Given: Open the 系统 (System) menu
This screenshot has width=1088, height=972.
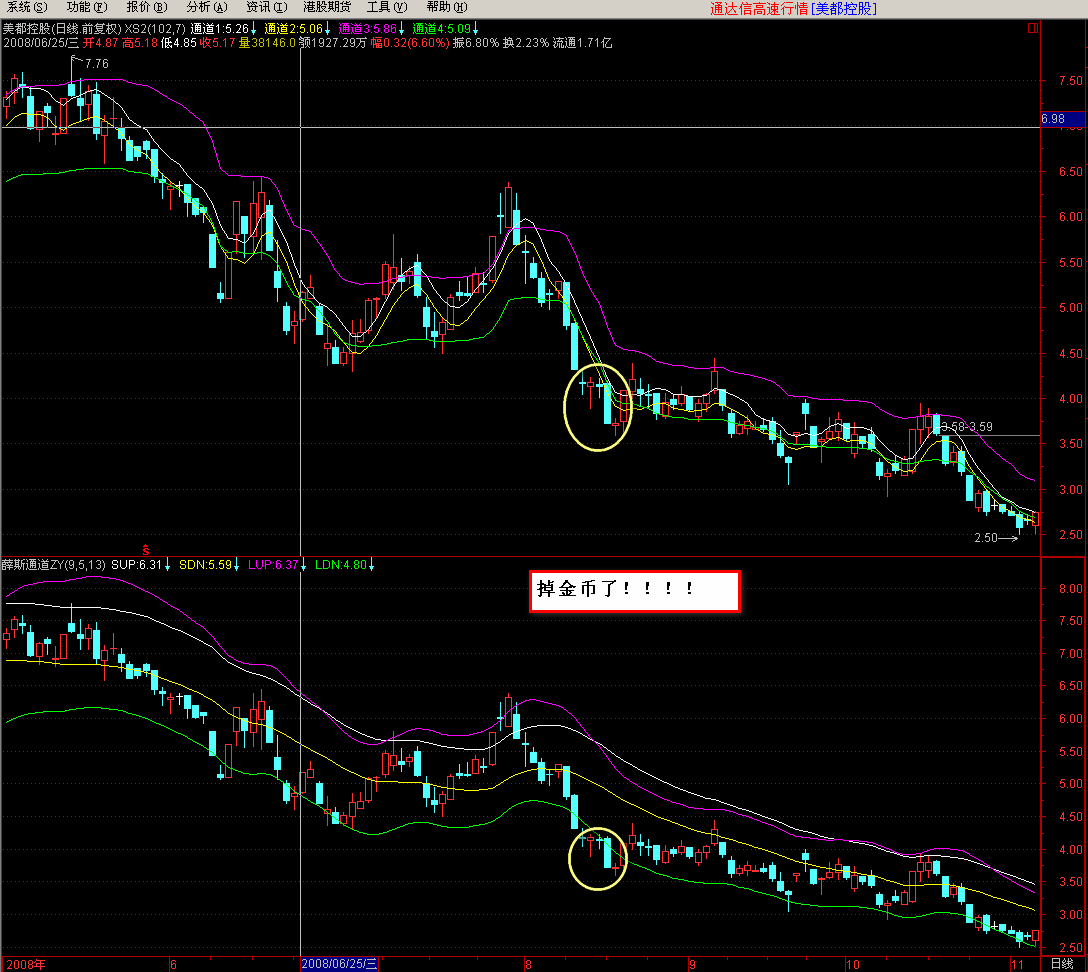Looking at the screenshot, I should 27,7.
